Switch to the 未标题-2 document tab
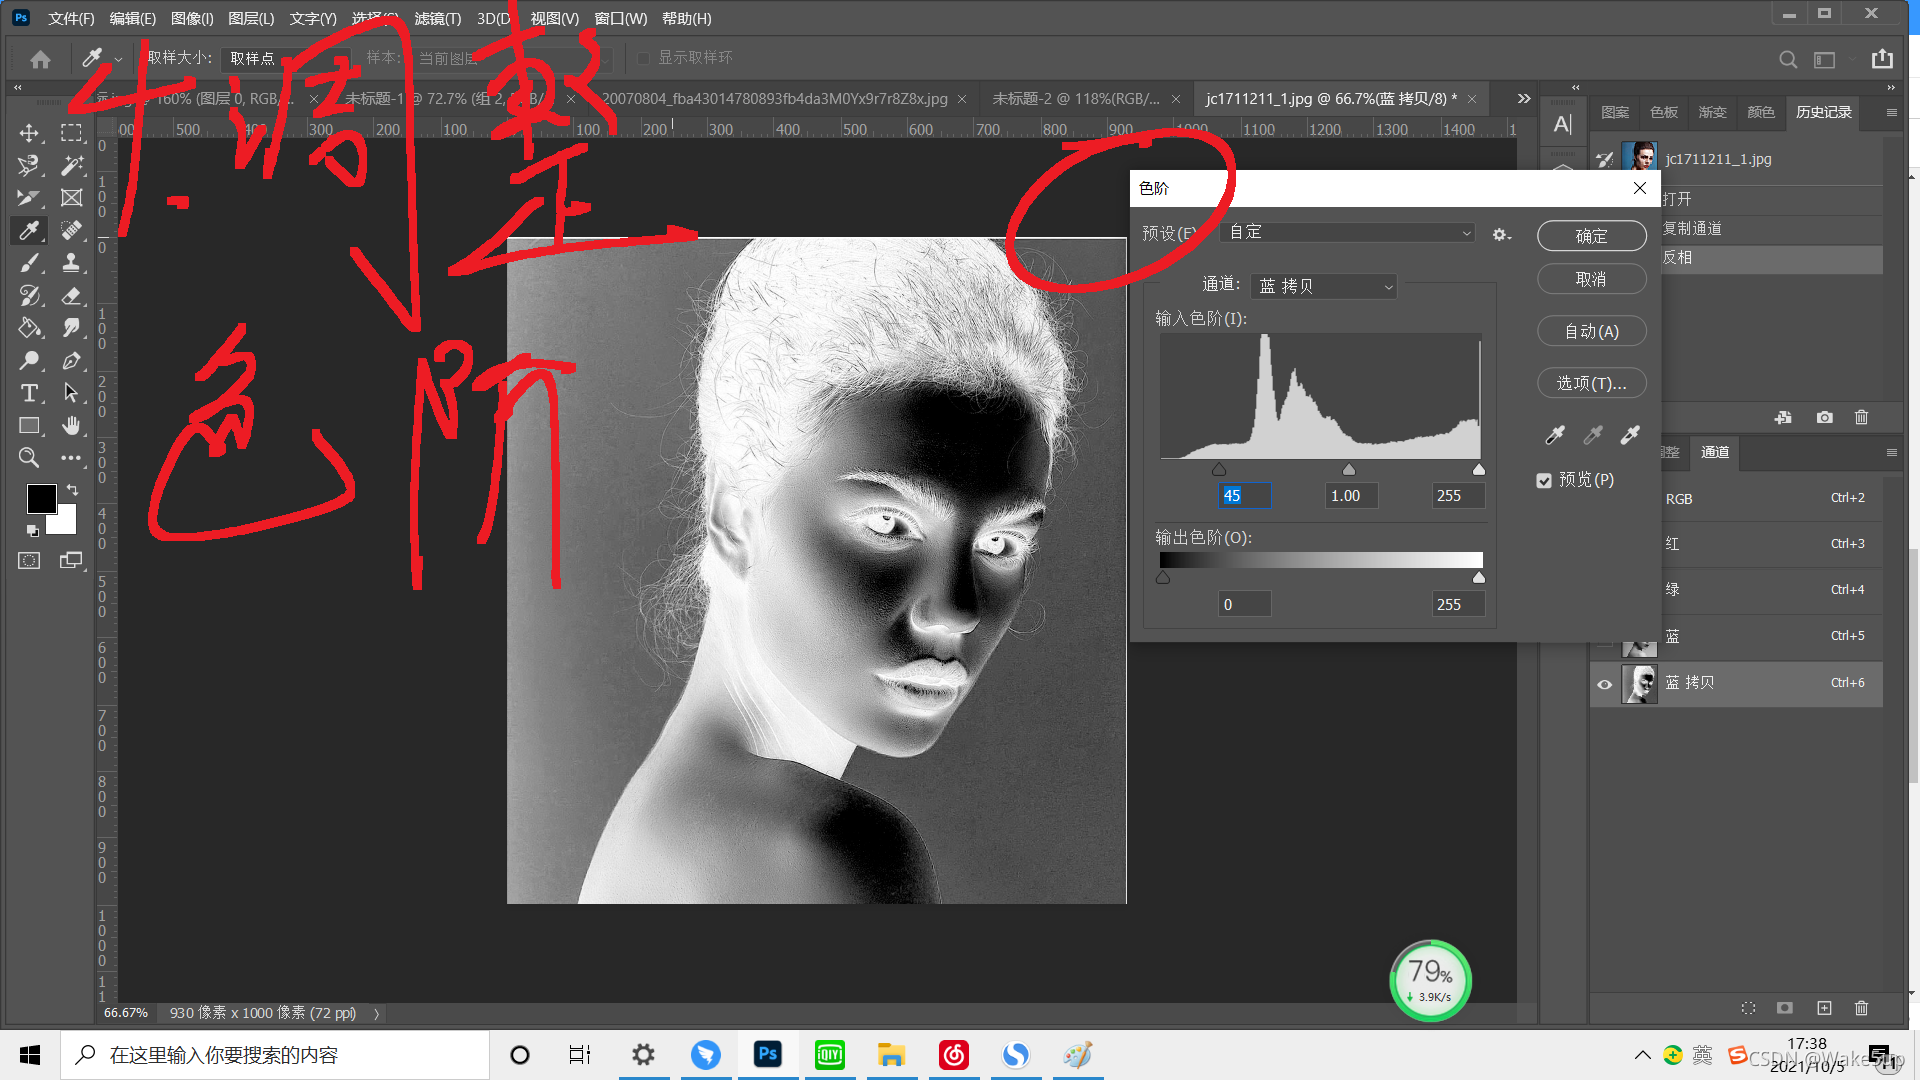 tap(1075, 99)
